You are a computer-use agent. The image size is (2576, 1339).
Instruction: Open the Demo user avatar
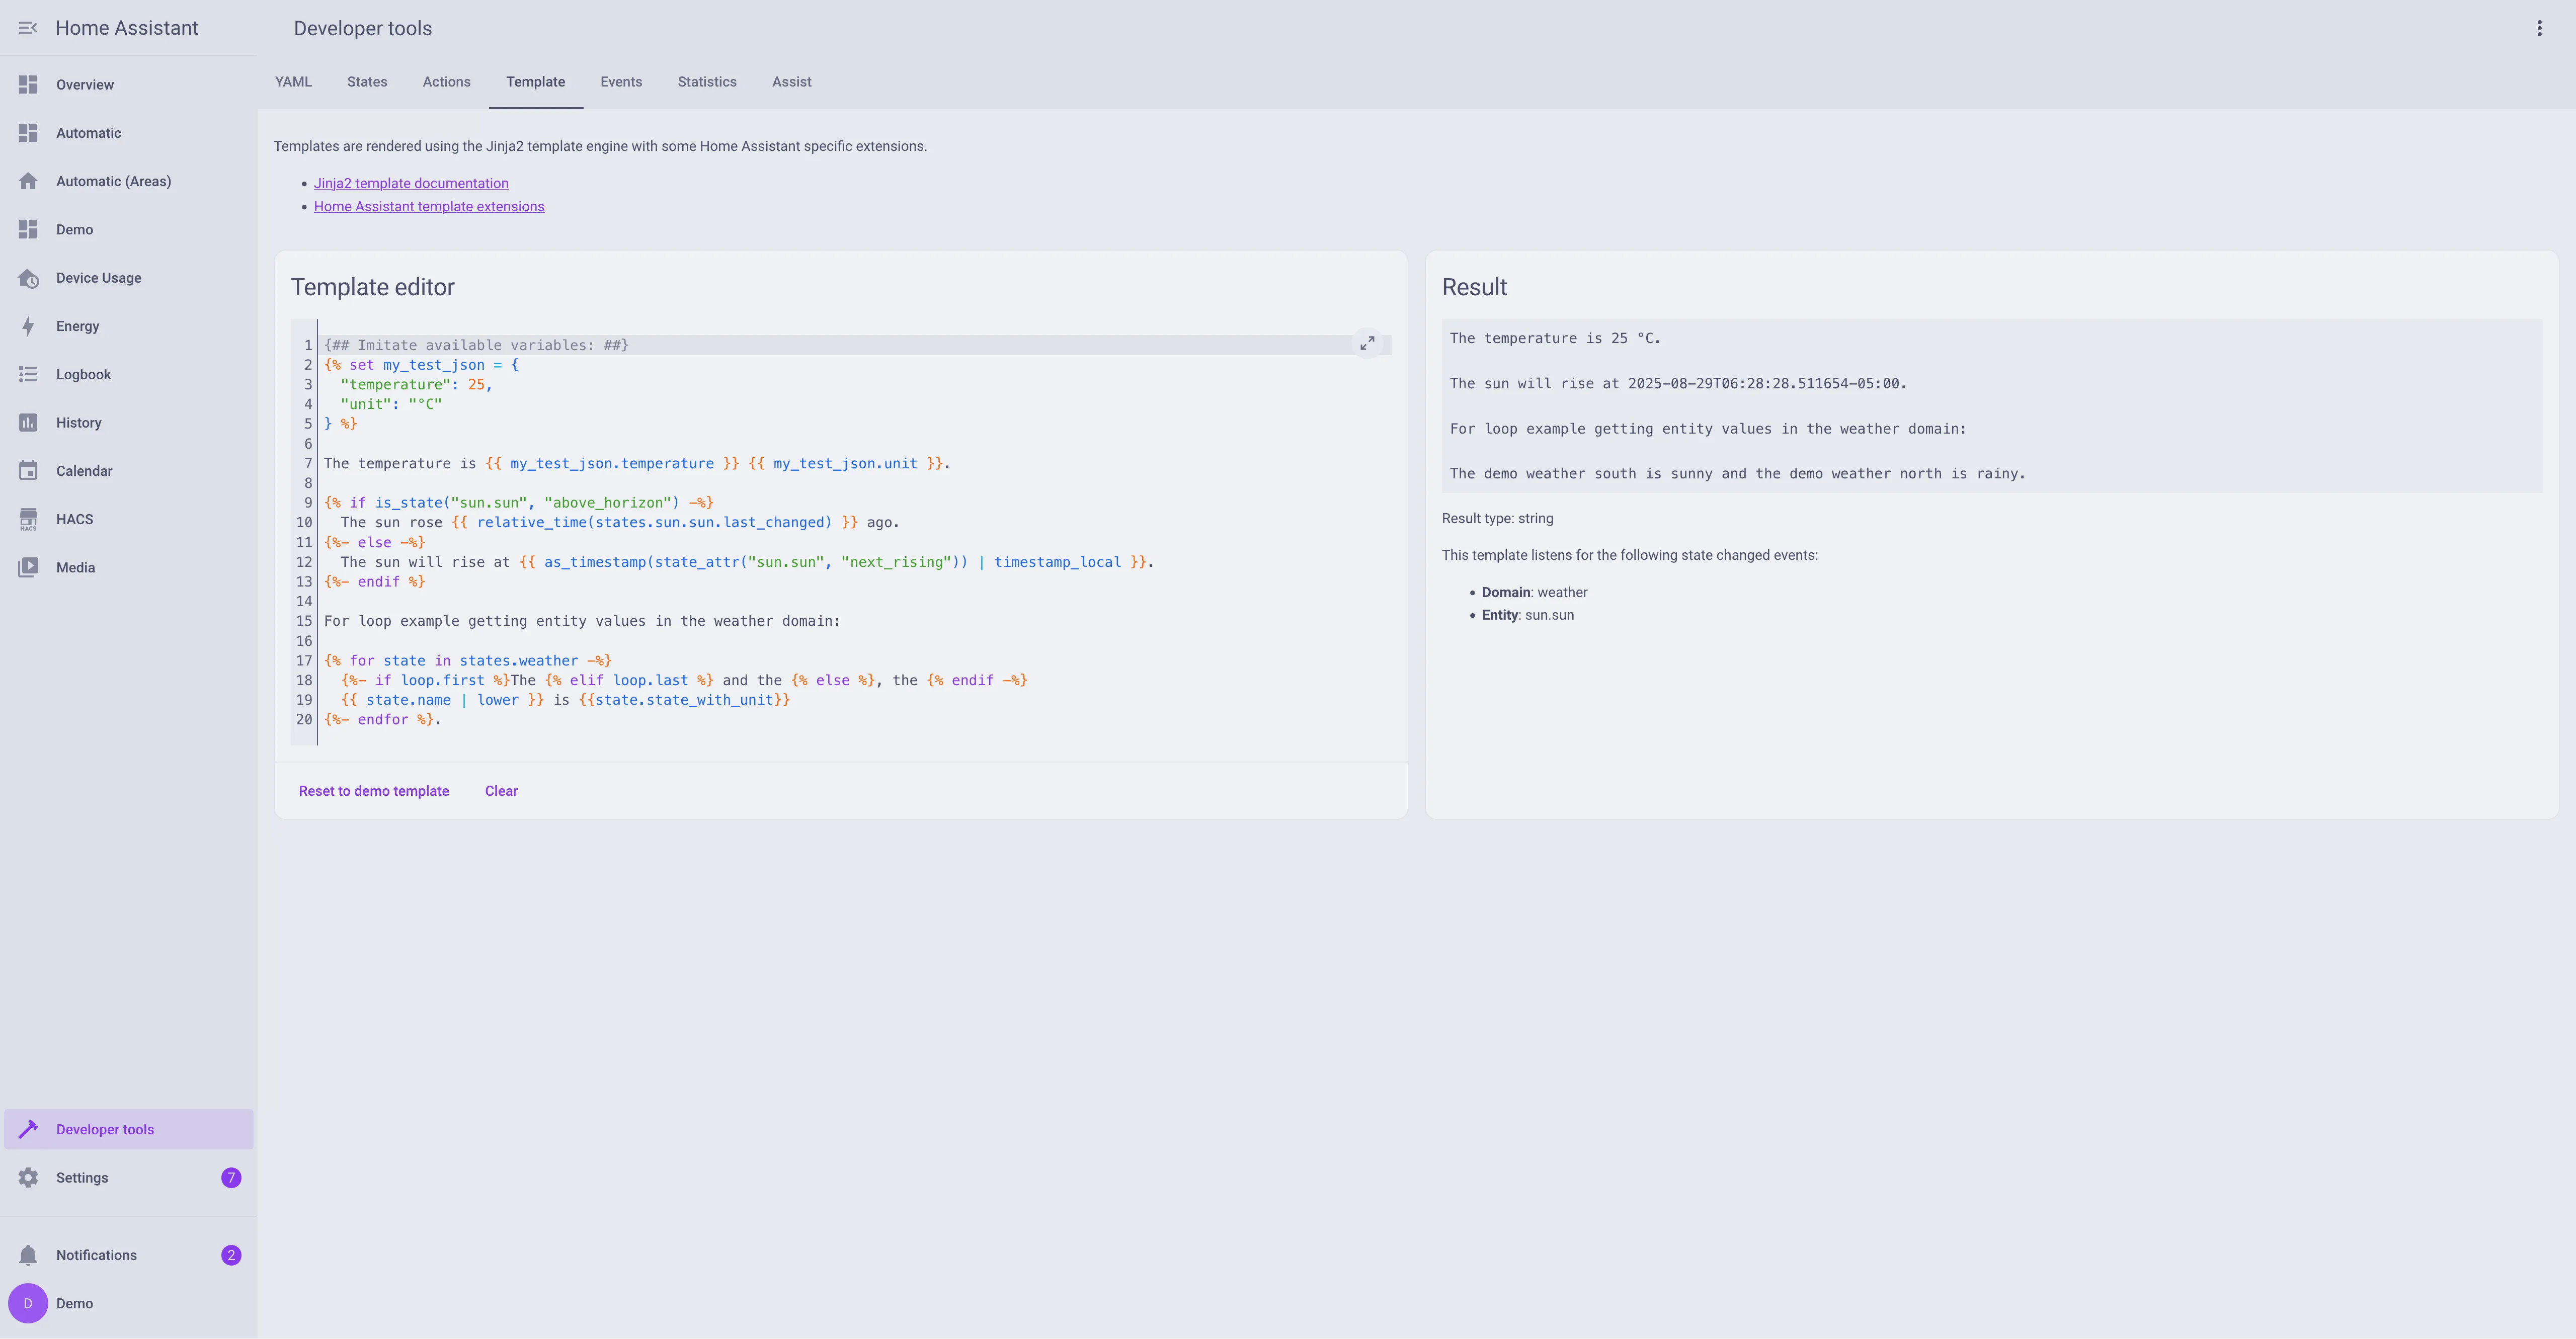tap(28, 1303)
